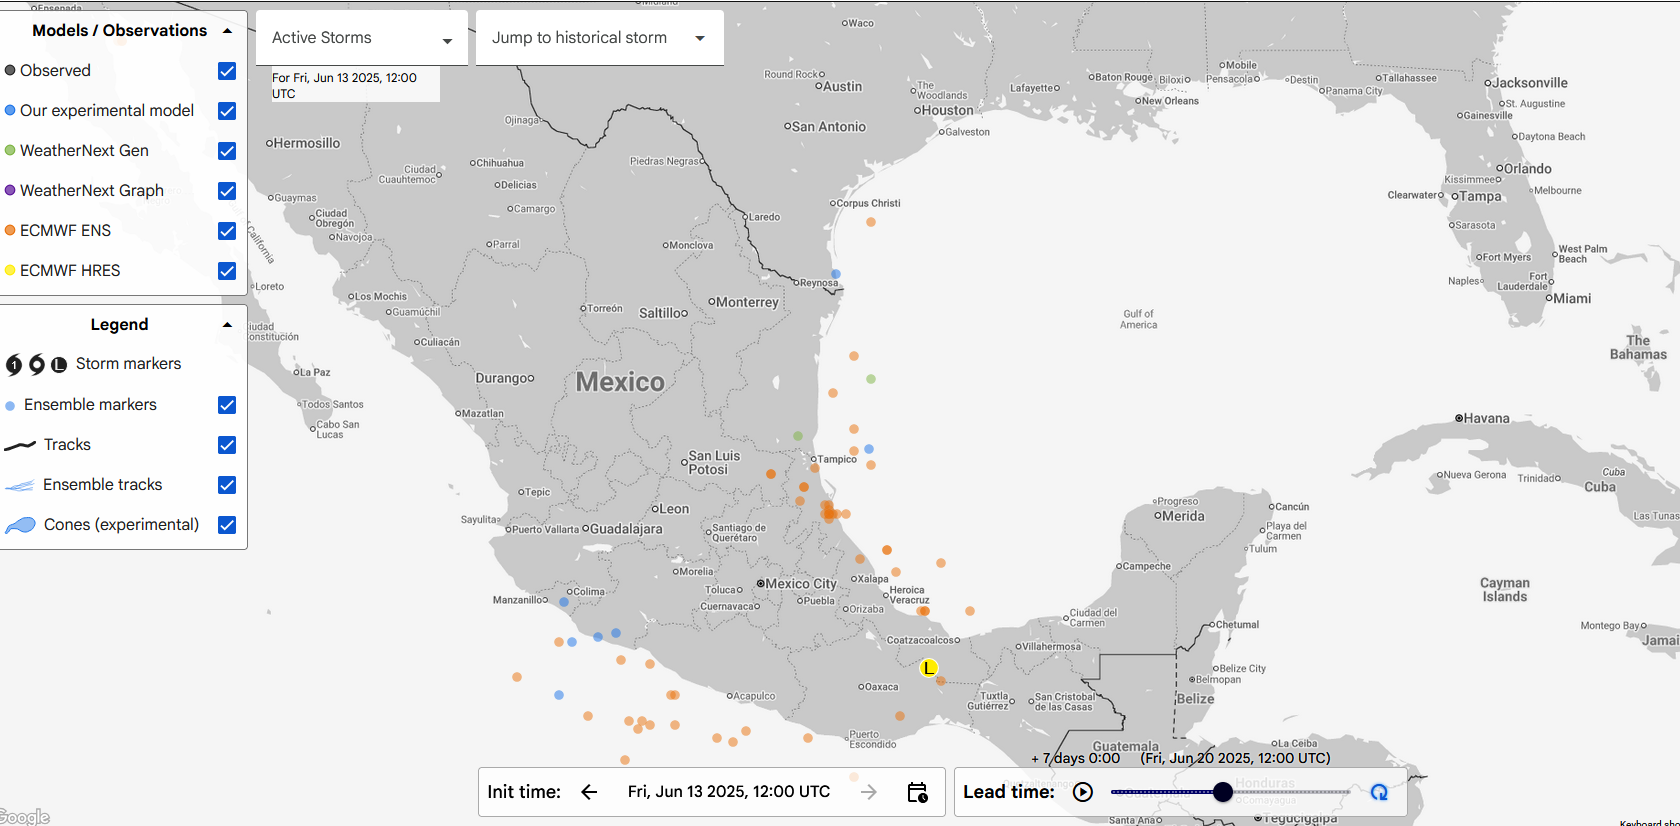Click the purple WeatherNext Graph dot

tap(10, 190)
